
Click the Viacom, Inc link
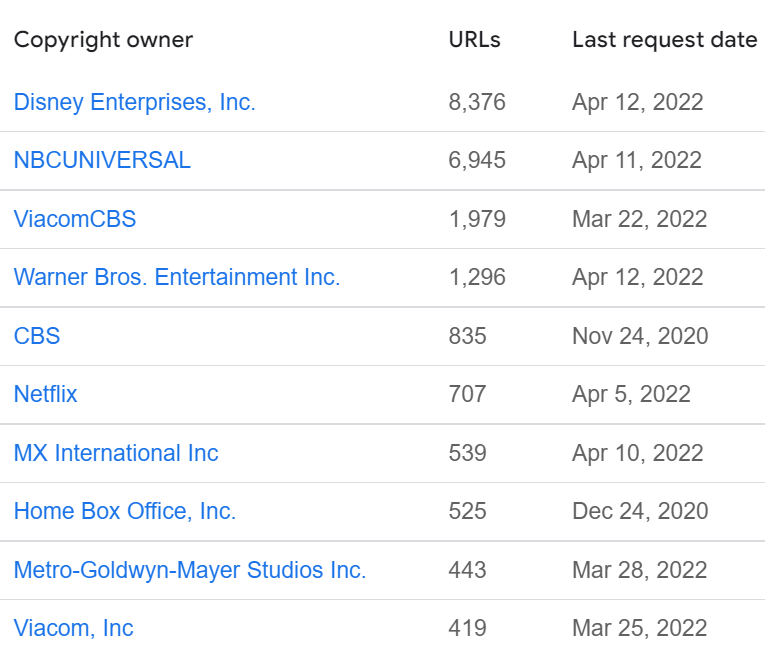pyautogui.click(x=74, y=628)
